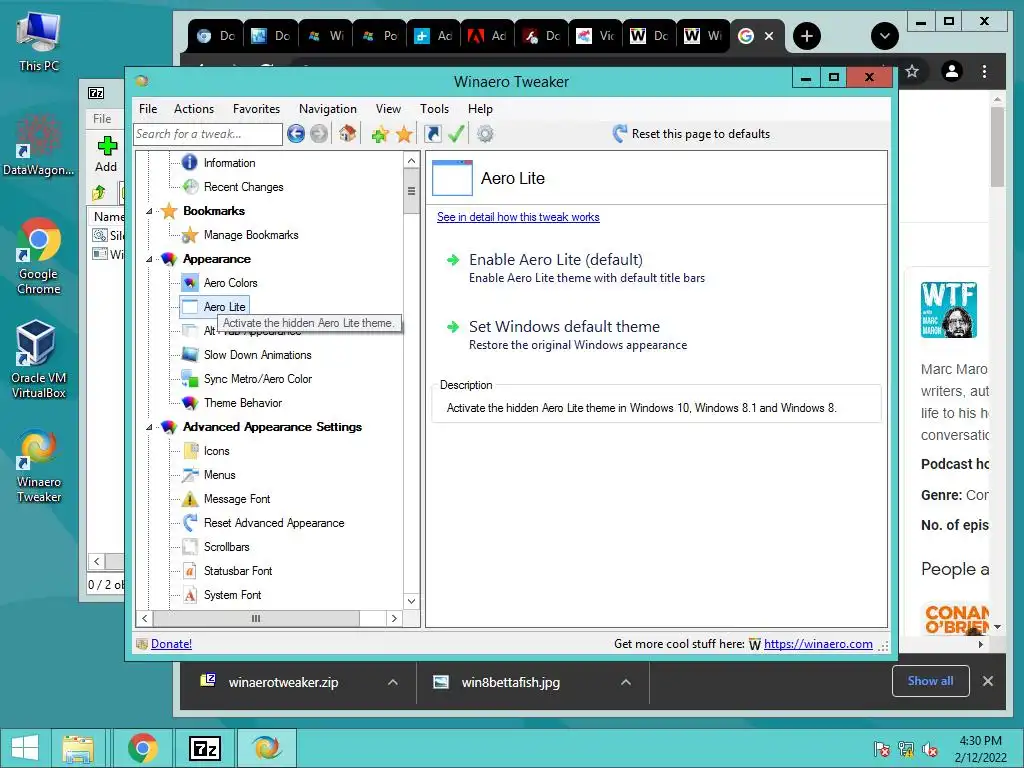This screenshot has width=1024, height=768.
Task: Collapse the Appearance tree node
Action: click(149, 259)
